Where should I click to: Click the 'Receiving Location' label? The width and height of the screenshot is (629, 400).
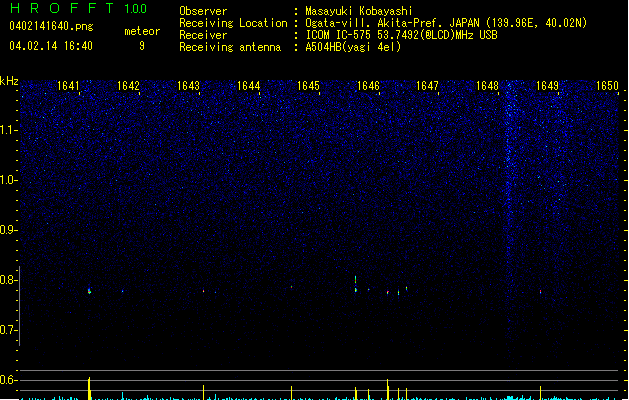(x=233, y=23)
